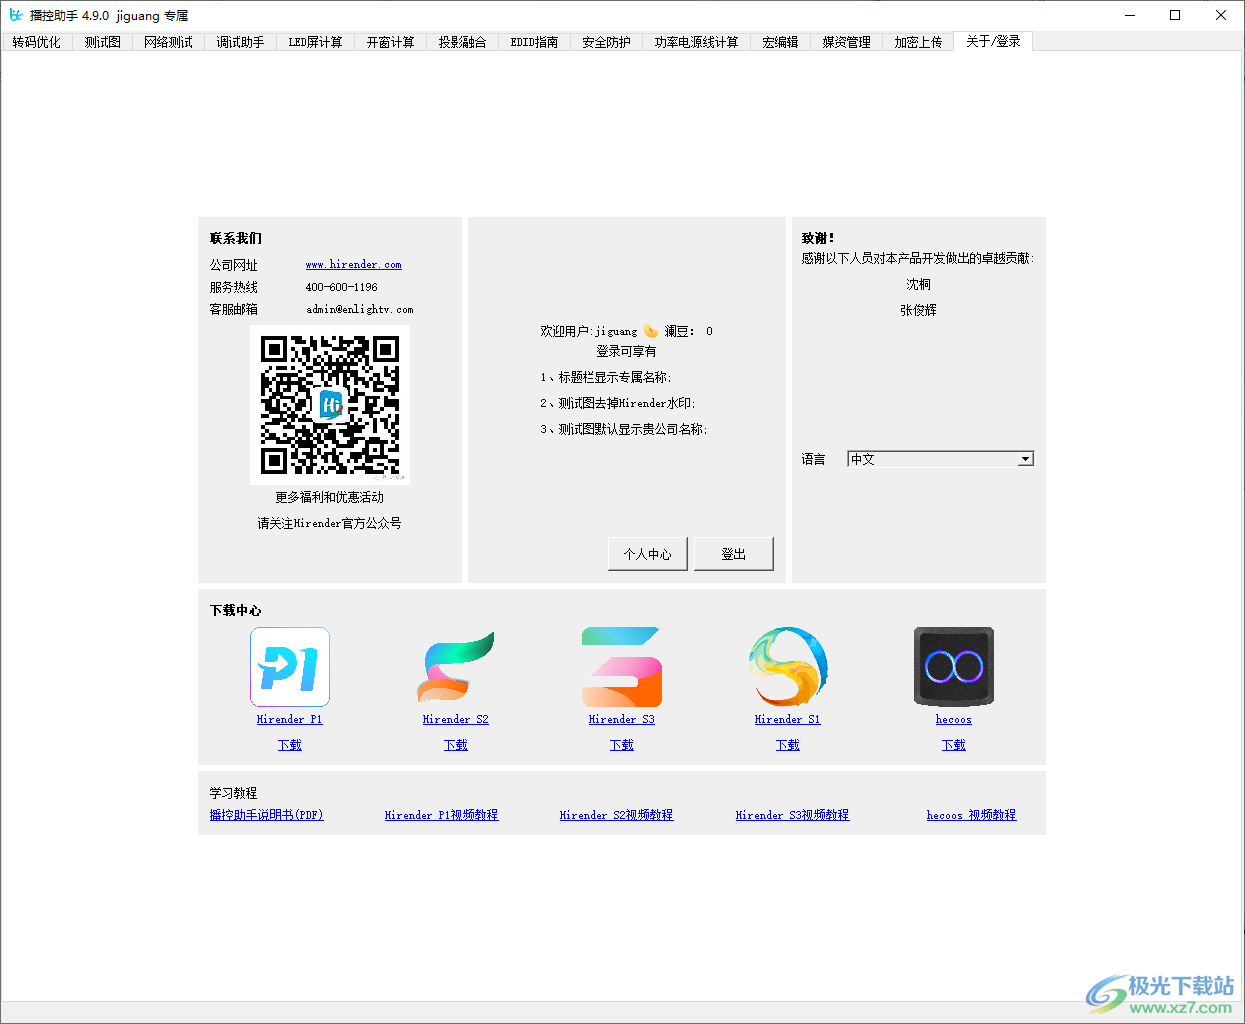
Task: Switch to the 测试图 tab
Action: [101, 42]
